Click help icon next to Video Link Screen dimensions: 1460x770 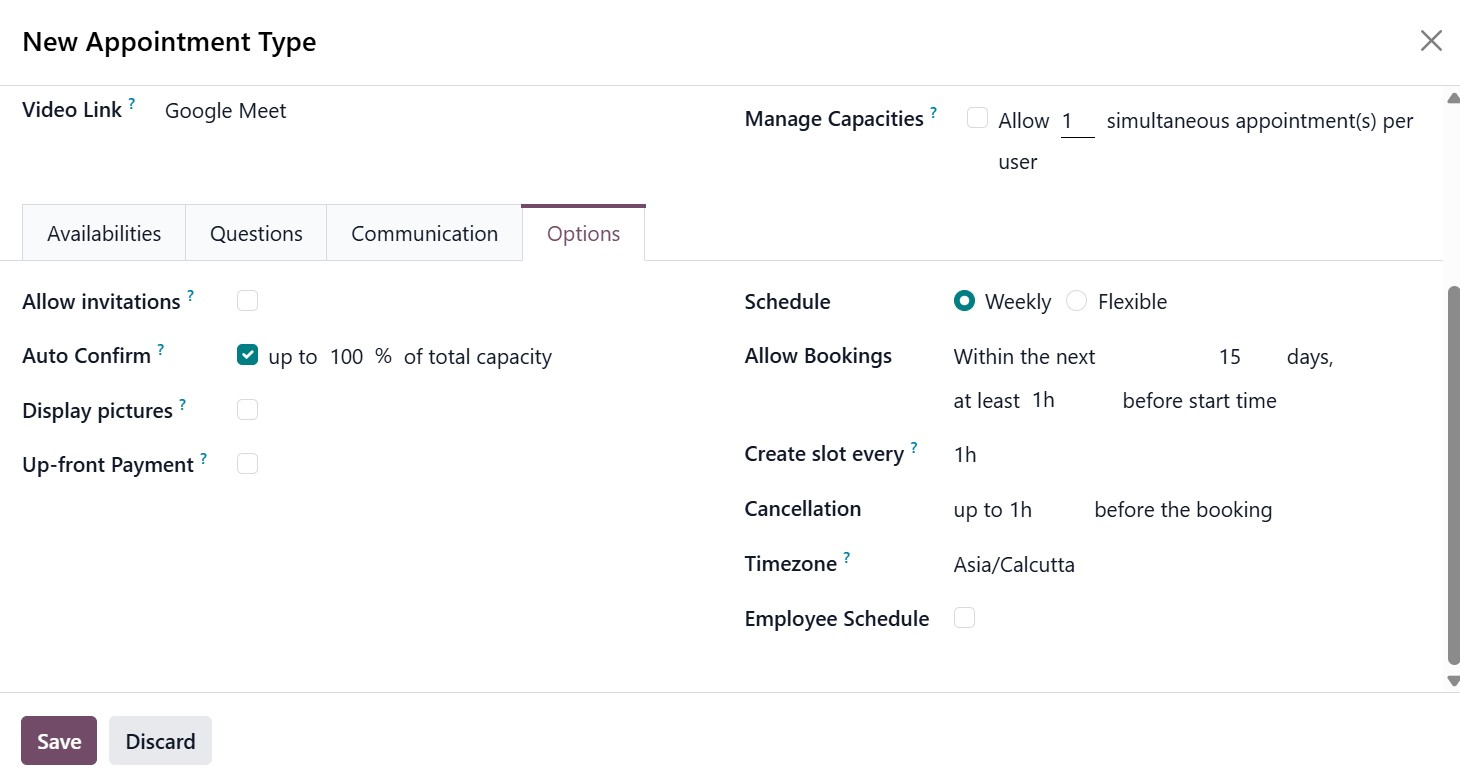[132, 103]
